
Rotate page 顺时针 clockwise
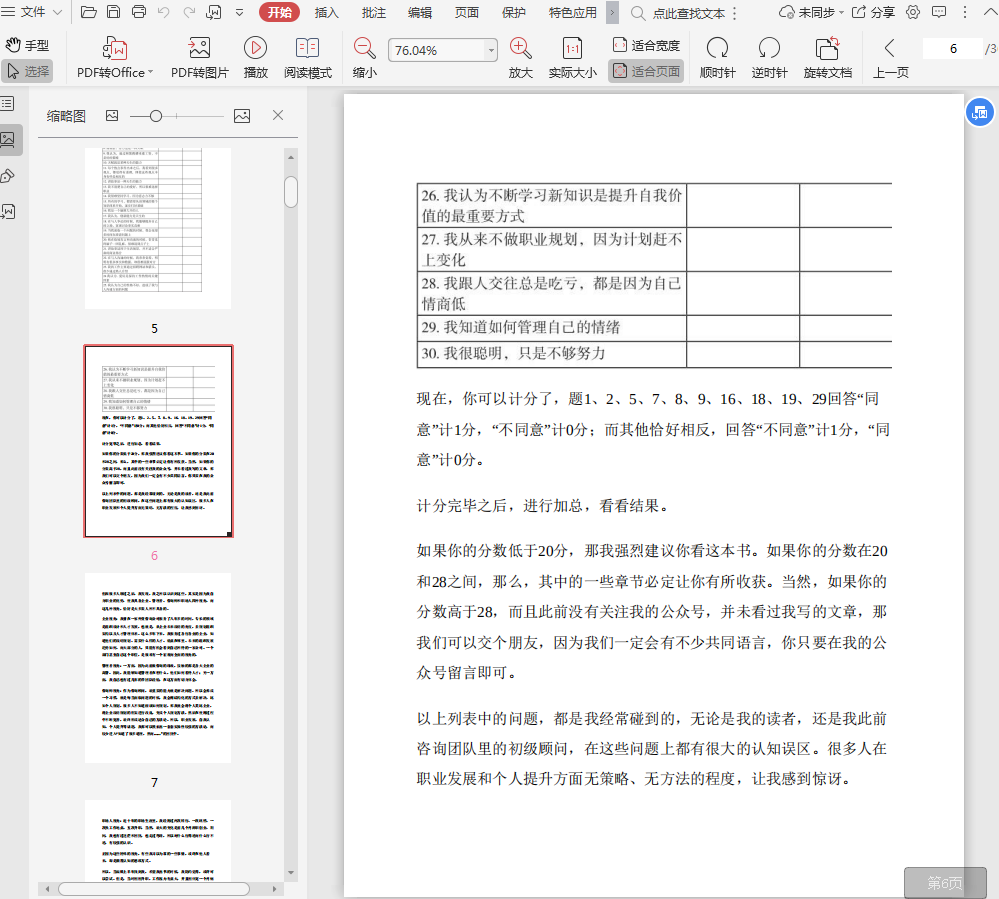[717, 57]
